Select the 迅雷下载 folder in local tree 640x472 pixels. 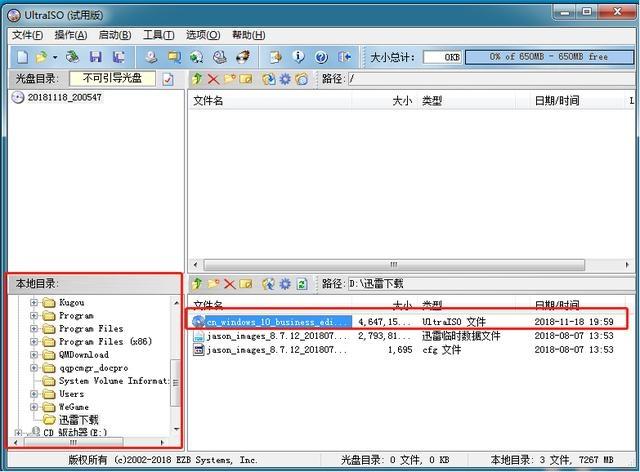click(x=78, y=420)
